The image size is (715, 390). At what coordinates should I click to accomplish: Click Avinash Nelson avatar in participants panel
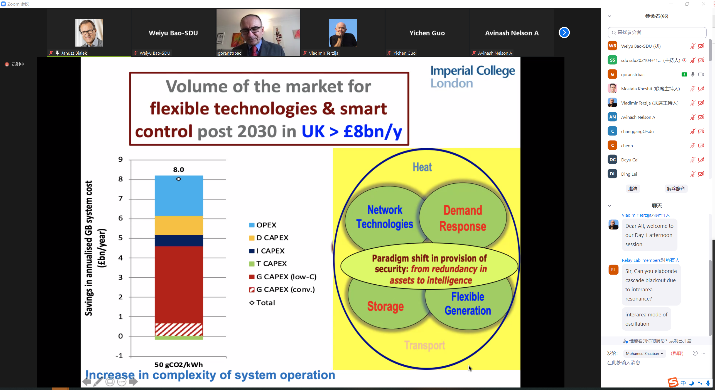click(x=612, y=117)
